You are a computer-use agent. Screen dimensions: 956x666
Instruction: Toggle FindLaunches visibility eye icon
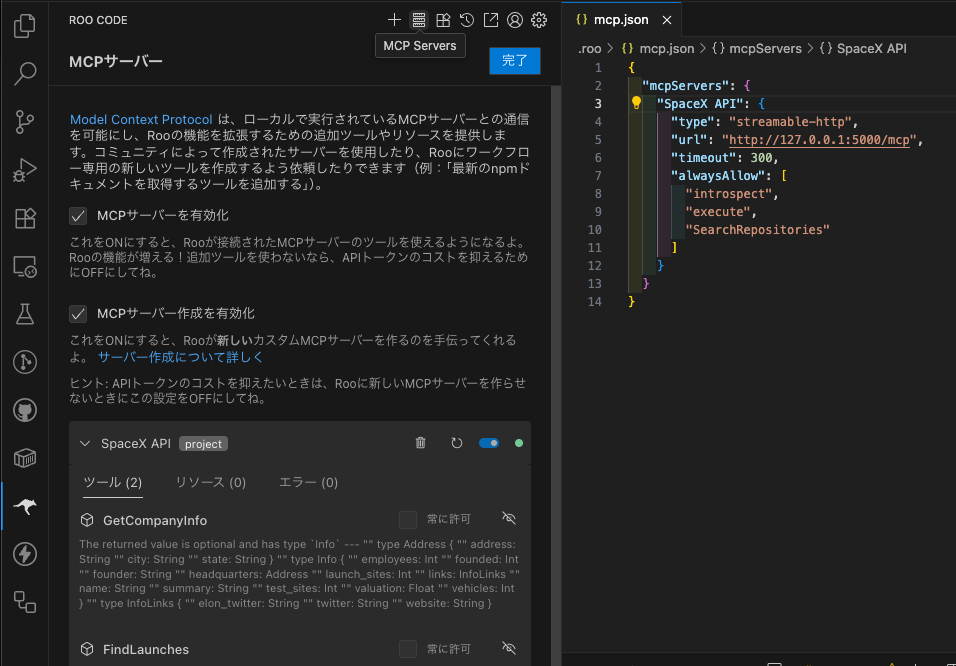509,648
